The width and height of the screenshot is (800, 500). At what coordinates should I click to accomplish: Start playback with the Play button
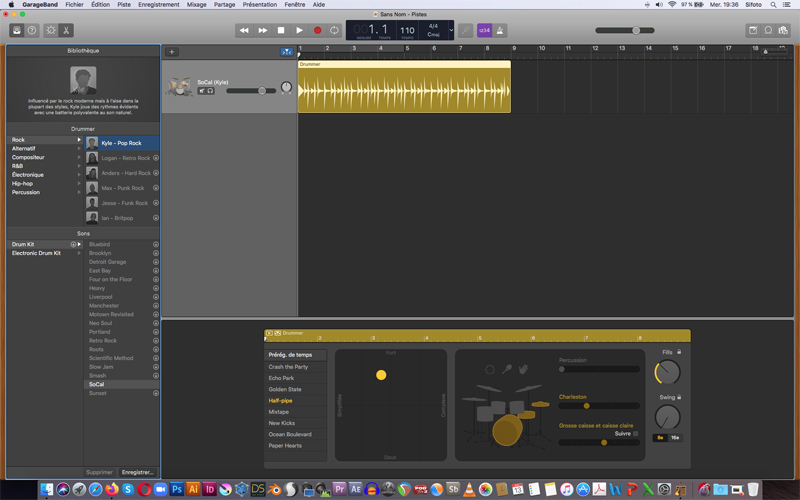click(299, 30)
